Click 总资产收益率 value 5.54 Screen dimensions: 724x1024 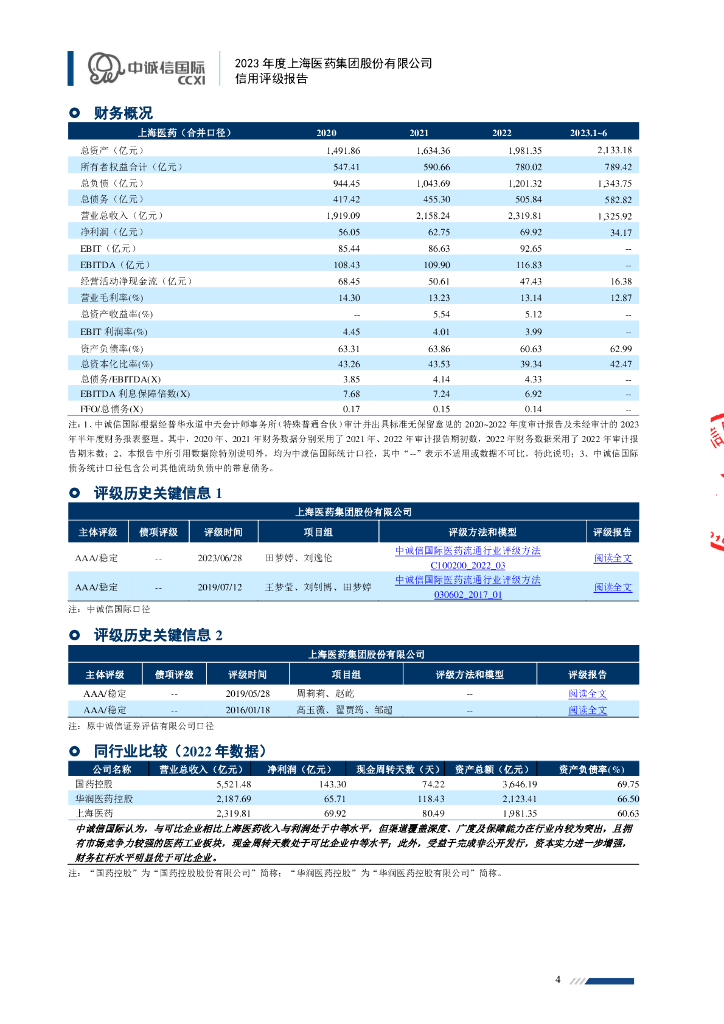[x=441, y=314]
